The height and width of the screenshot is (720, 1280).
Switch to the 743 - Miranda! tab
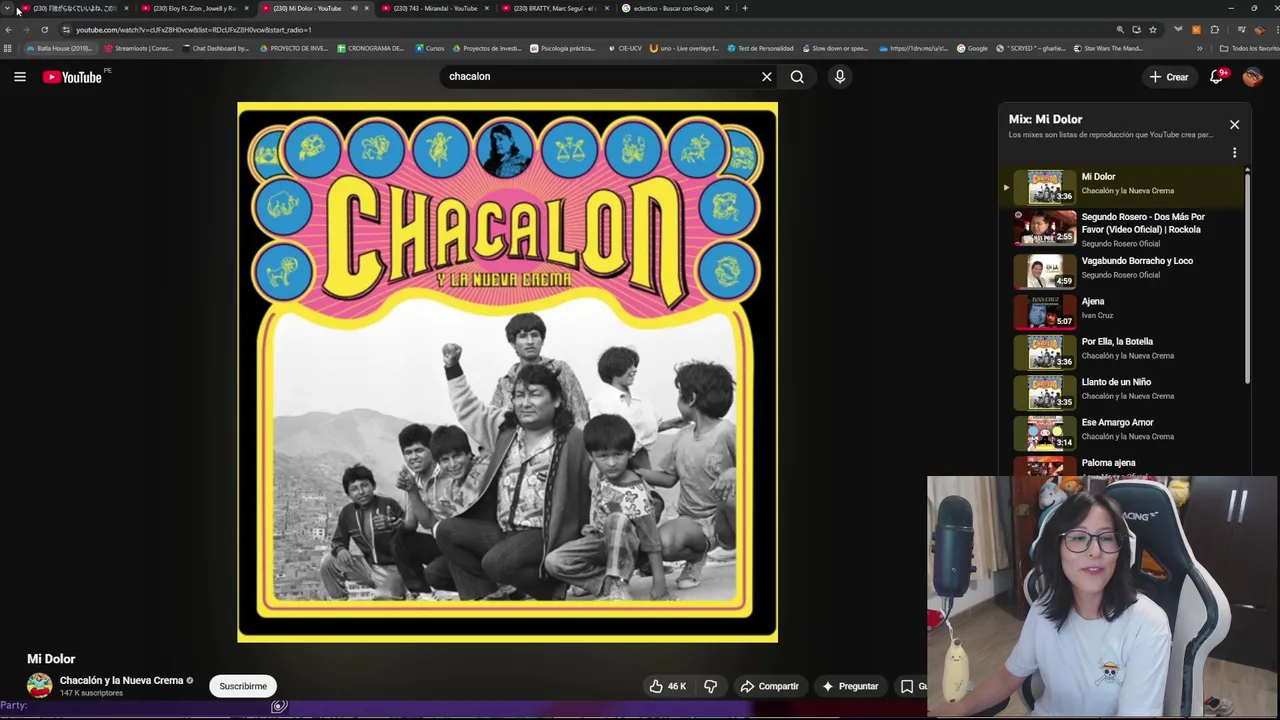[x=434, y=8]
